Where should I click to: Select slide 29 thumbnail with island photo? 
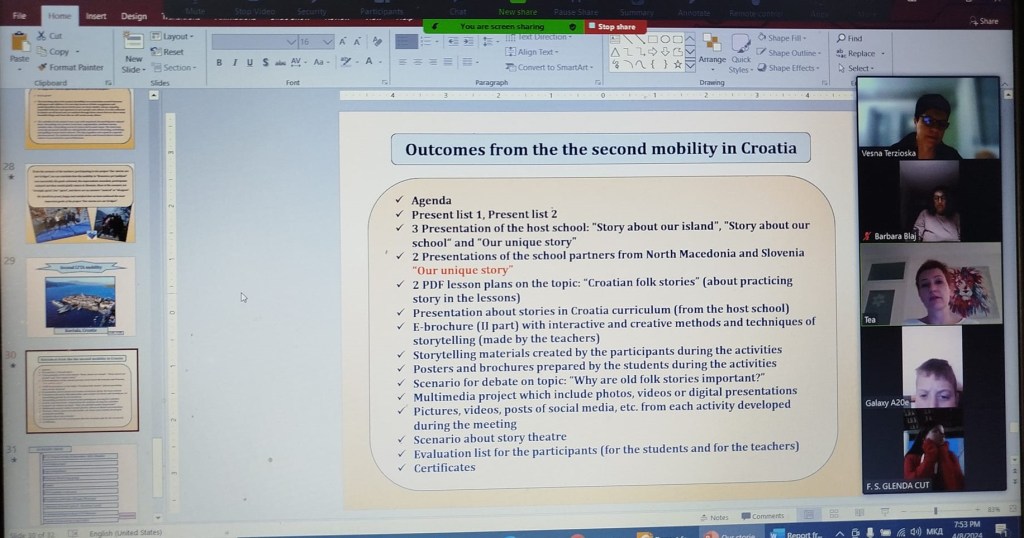tap(82, 294)
